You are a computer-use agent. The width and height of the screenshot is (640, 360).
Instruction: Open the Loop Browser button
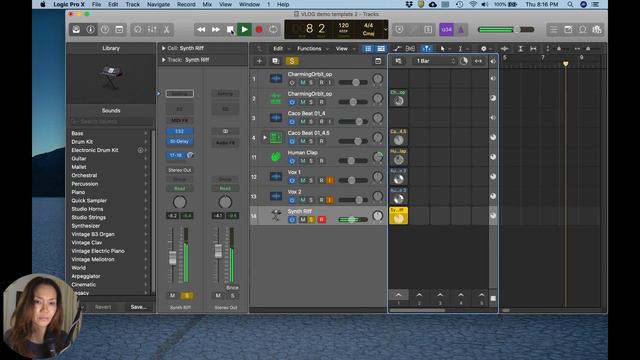point(582,29)
